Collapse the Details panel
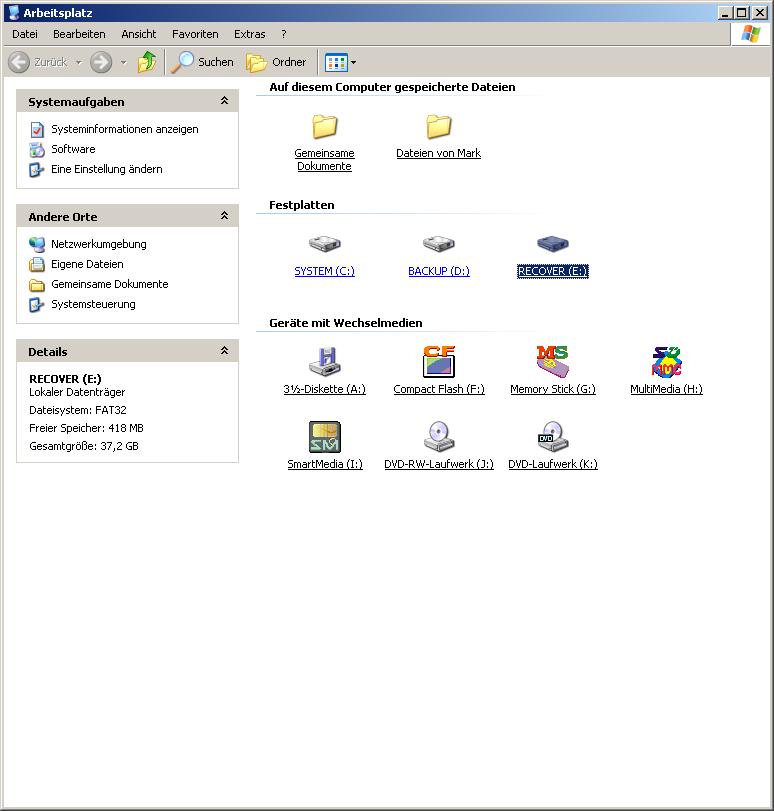This screenshot has height=811, width=774. tap(225, 351)
